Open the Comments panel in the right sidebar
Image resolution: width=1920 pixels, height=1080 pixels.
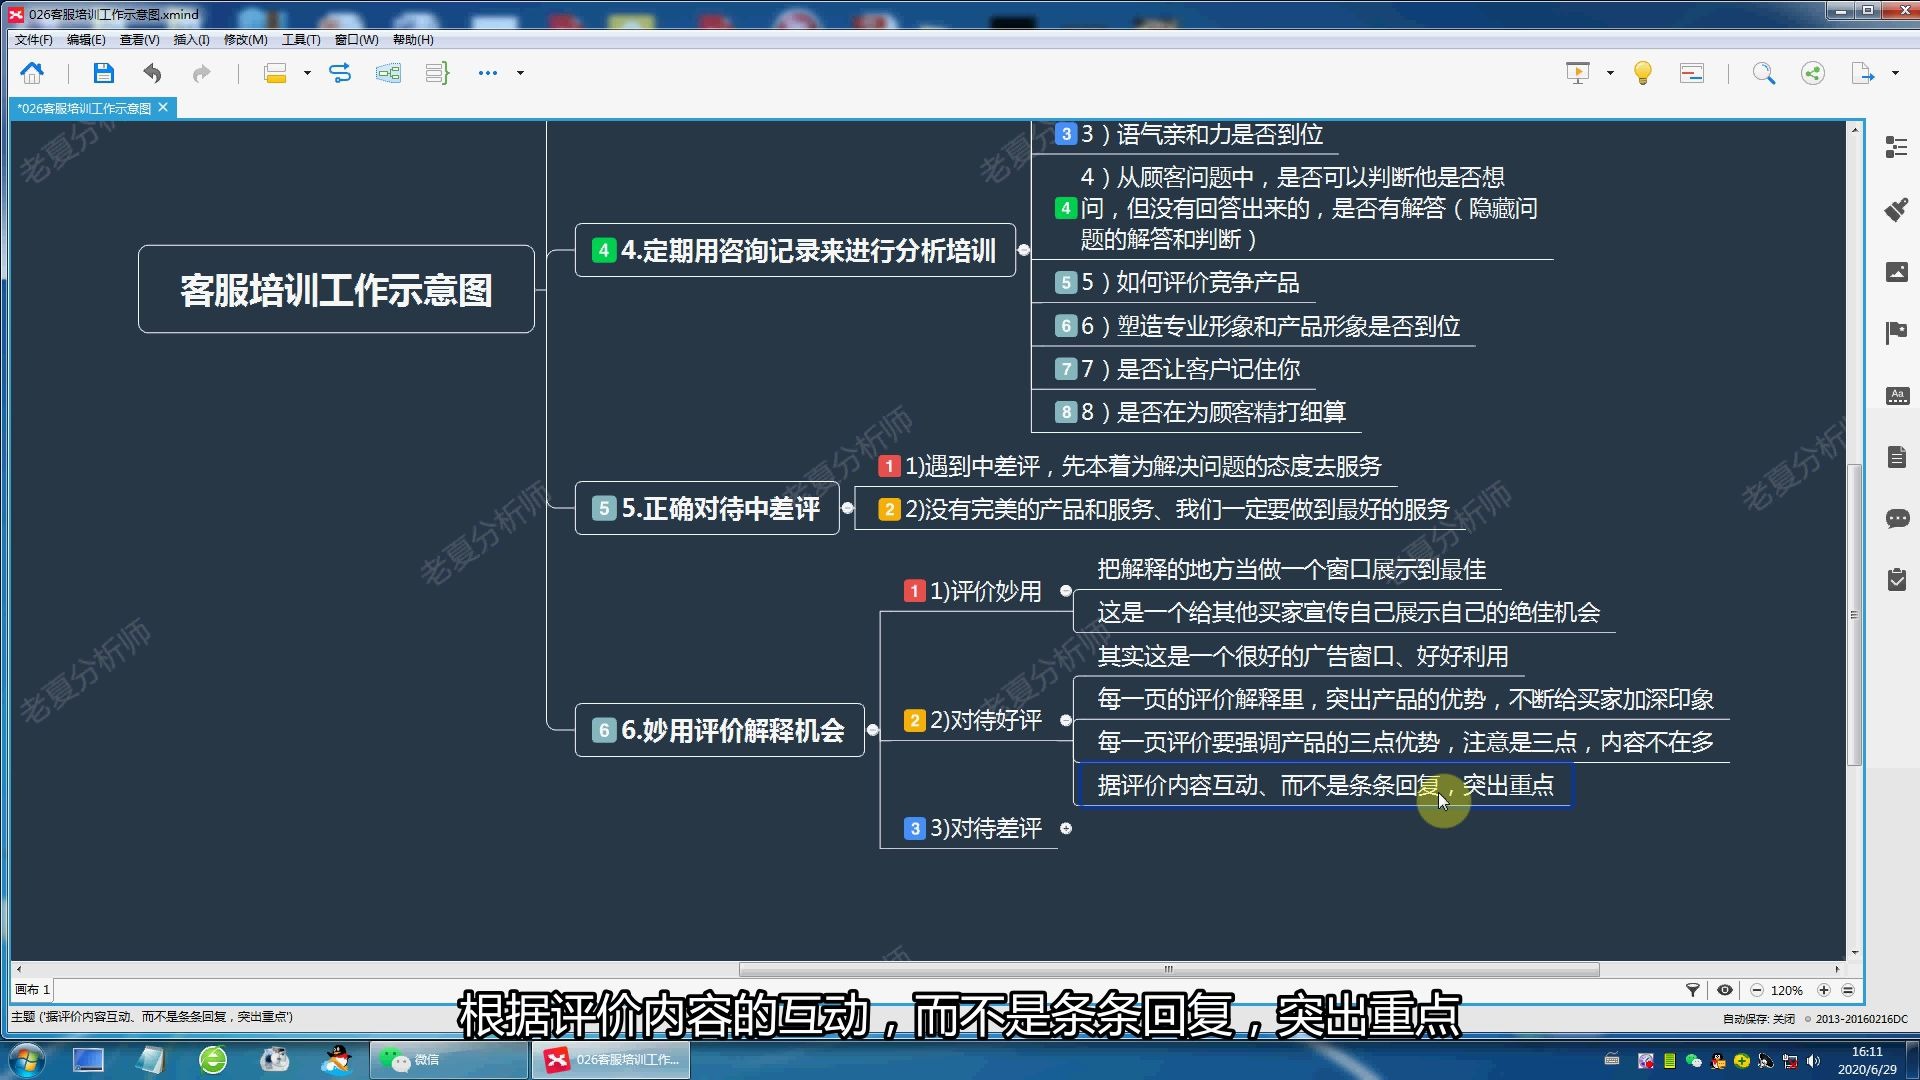[x=1896, y=518]
